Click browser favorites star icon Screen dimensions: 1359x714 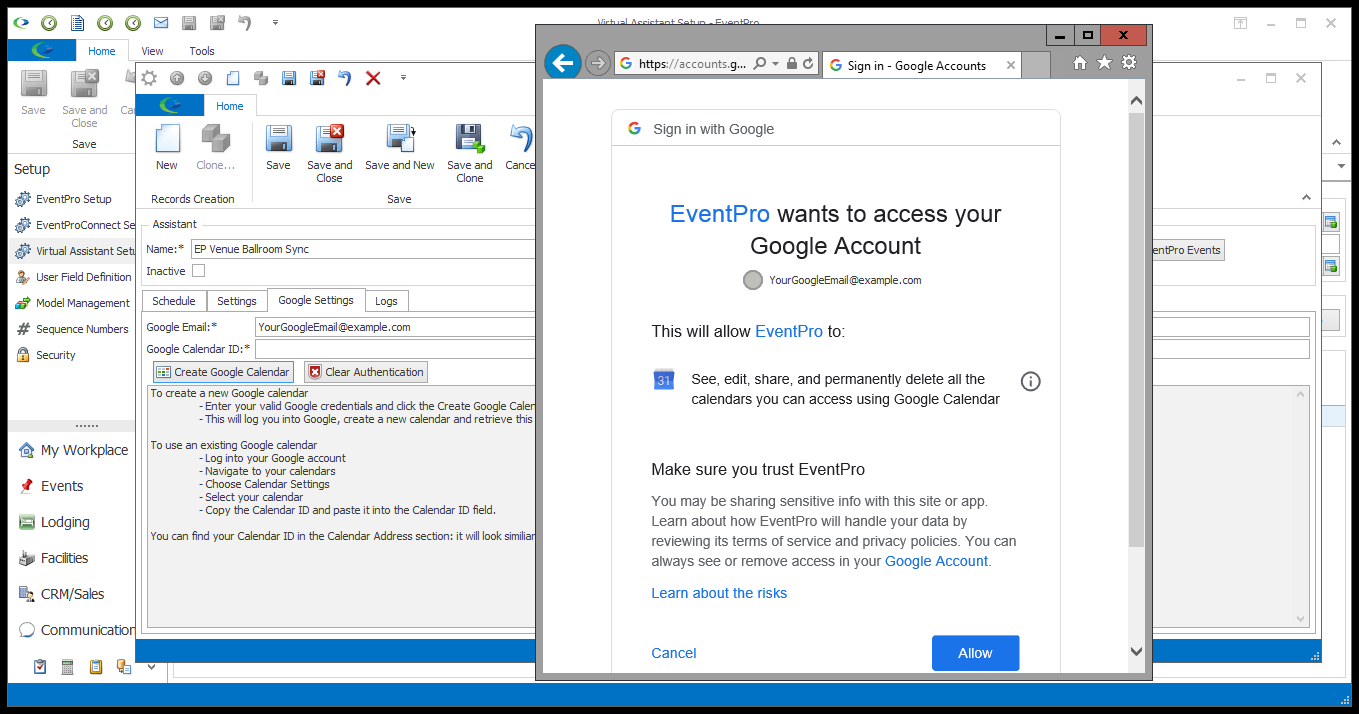pos(1104,63)
